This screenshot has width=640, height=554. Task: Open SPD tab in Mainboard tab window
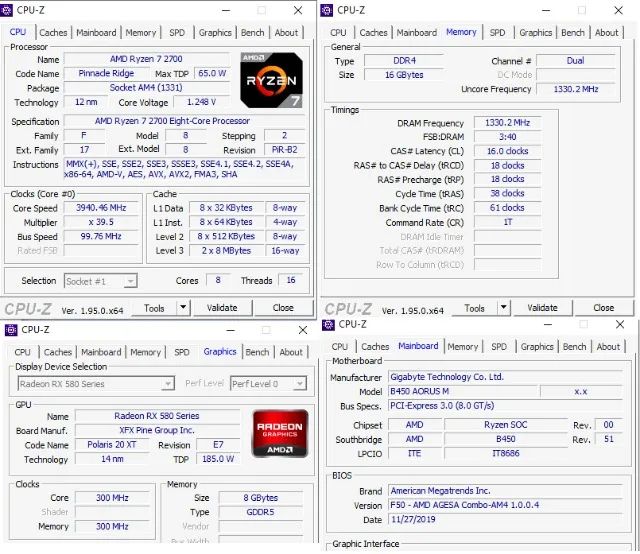point(499,347)
